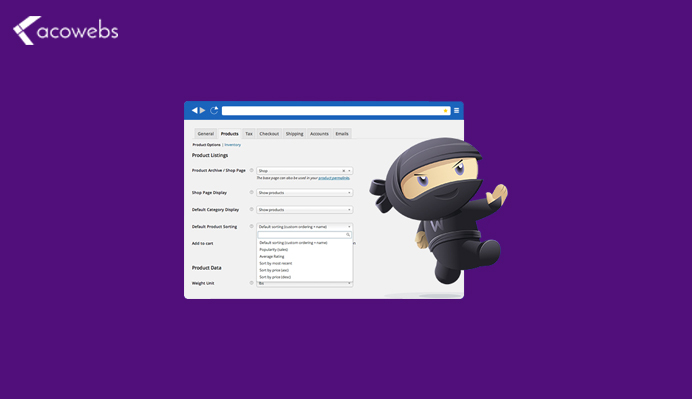Click the Product Data heading
Viewport: 692px width, 399px height.
point(207,268)
